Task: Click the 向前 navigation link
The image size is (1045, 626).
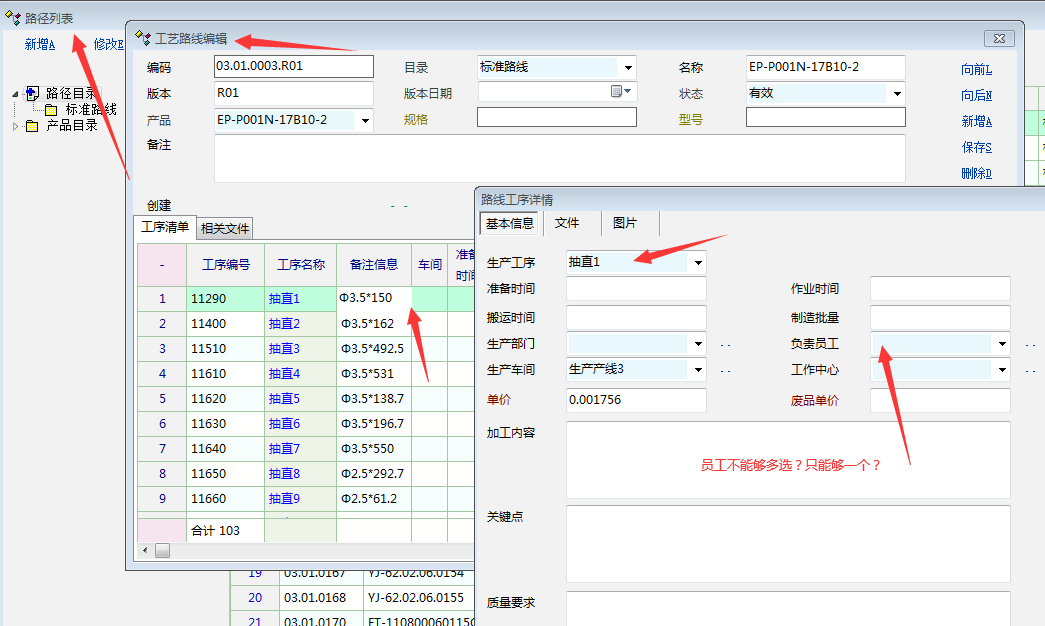Action: click(x=976, y=69)
